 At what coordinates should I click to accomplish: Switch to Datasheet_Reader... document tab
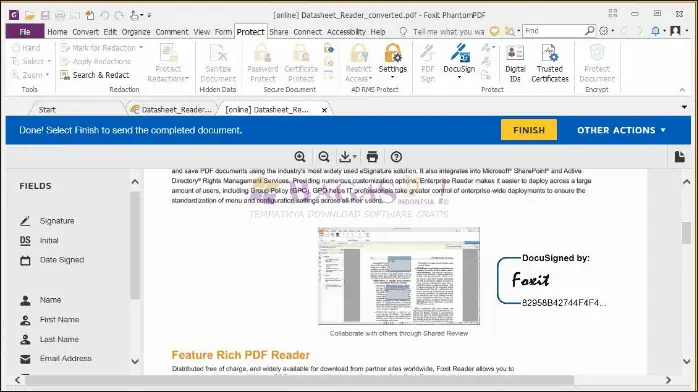[173, 109]
